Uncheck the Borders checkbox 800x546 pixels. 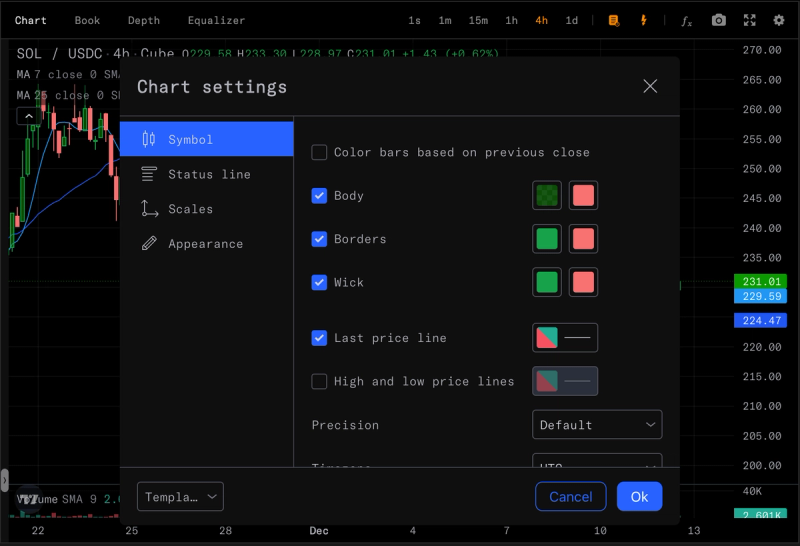pos(319,239)
